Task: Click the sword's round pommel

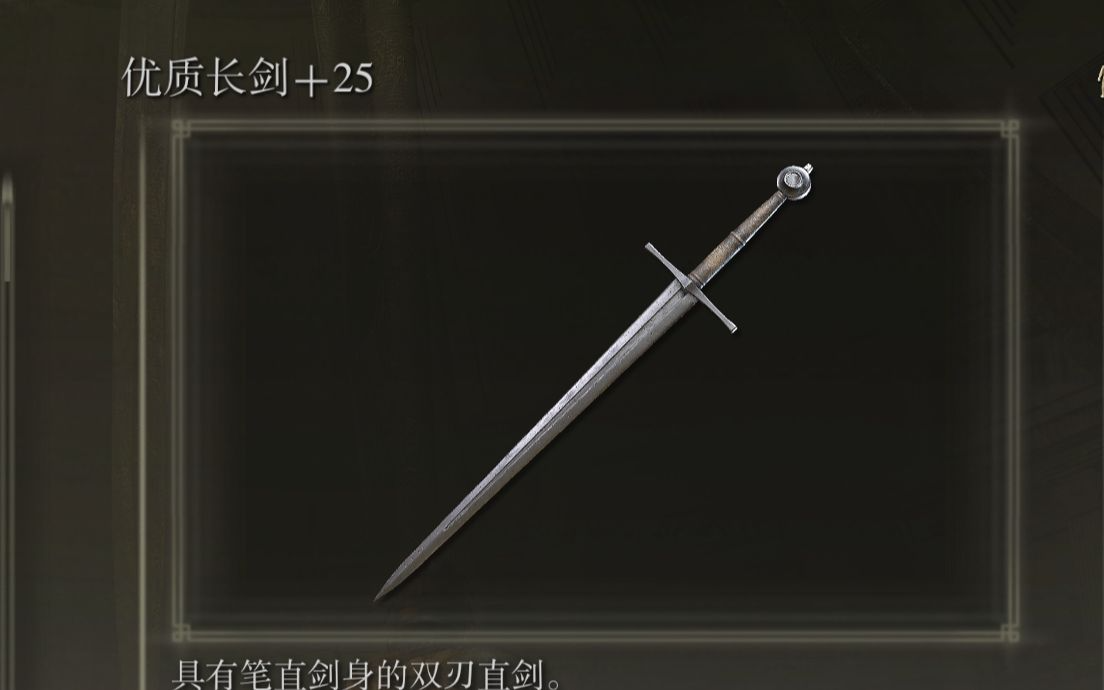Action: [x=794, y=182]
